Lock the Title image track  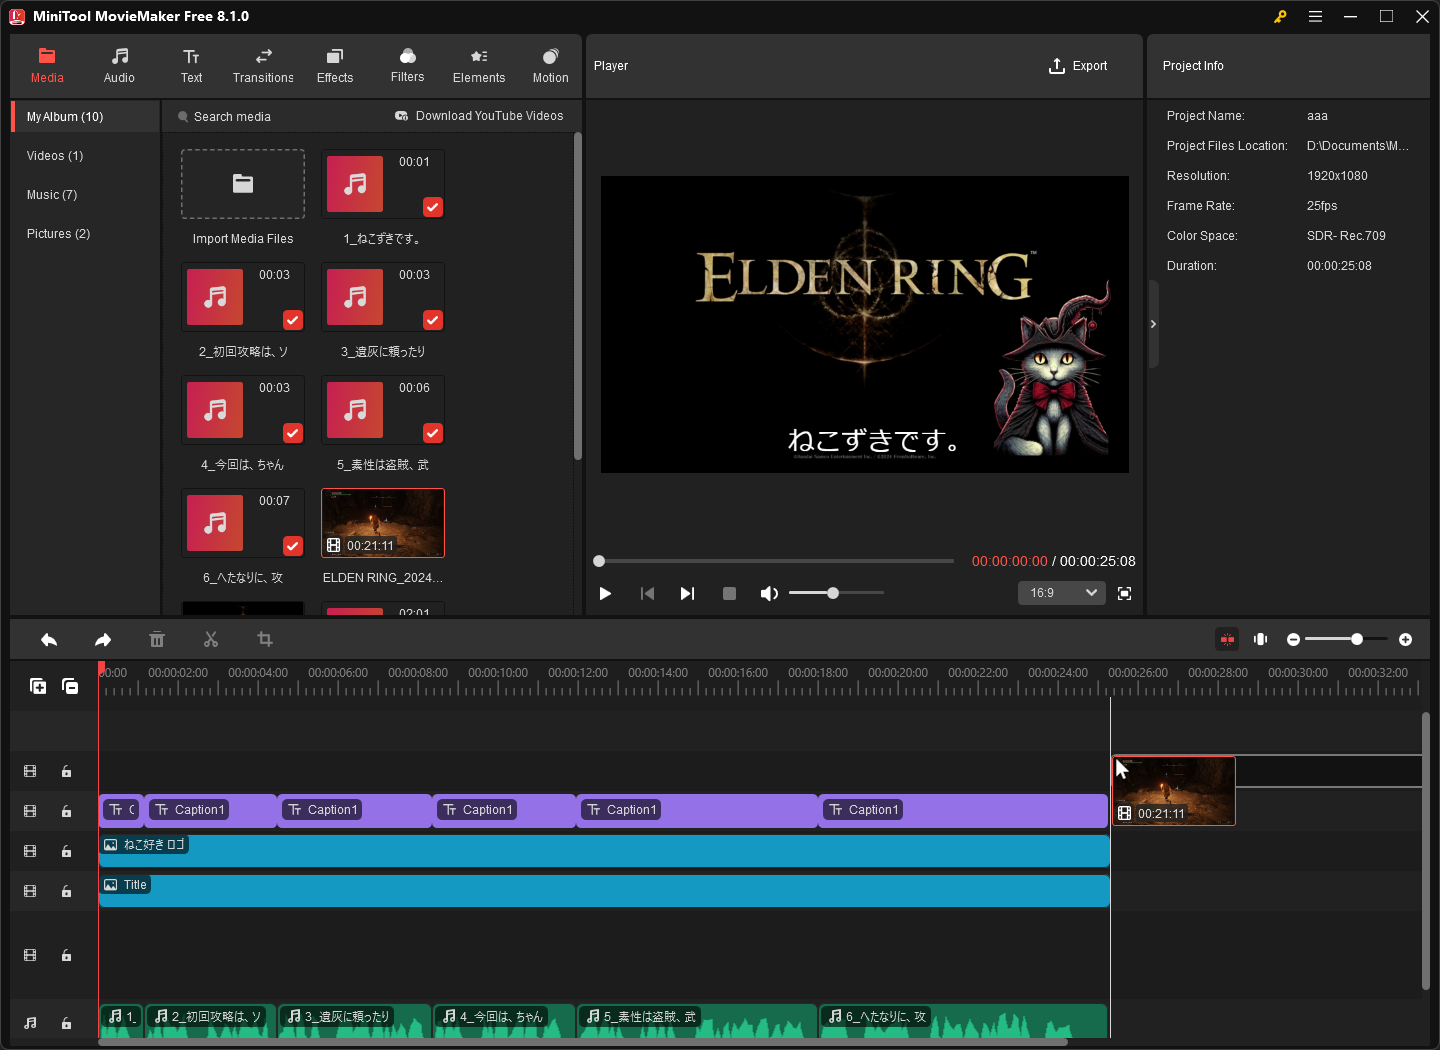pos(66,892)
